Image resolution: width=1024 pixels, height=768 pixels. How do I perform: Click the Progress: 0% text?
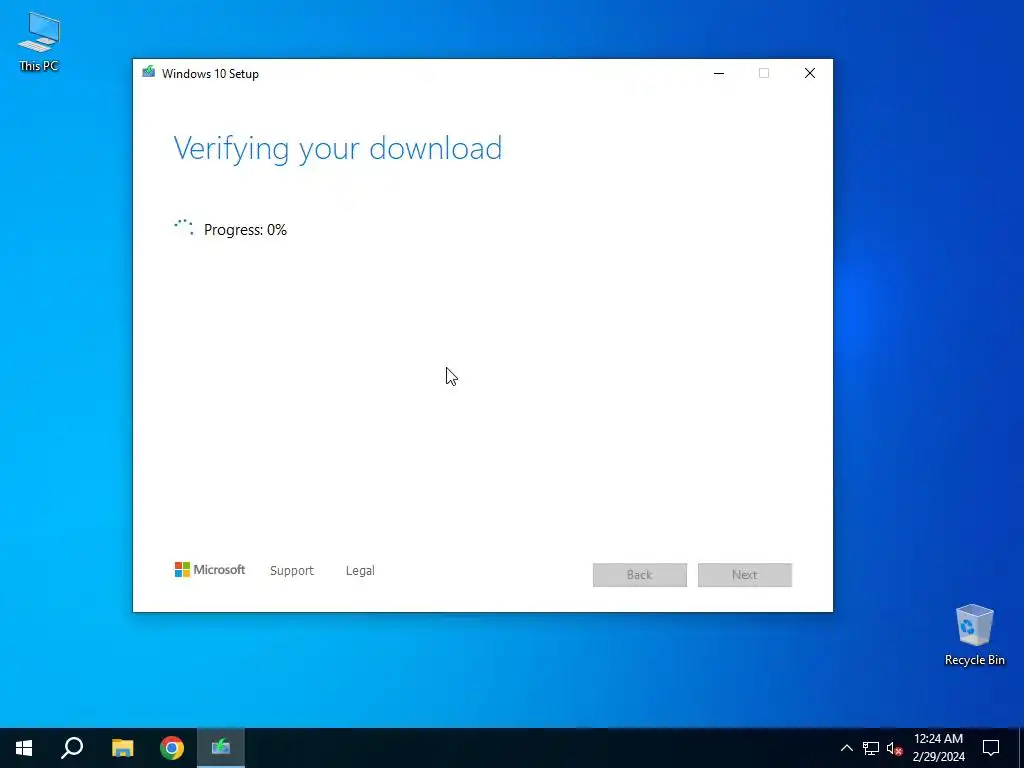pyautogui.click(x=245, y=230)
